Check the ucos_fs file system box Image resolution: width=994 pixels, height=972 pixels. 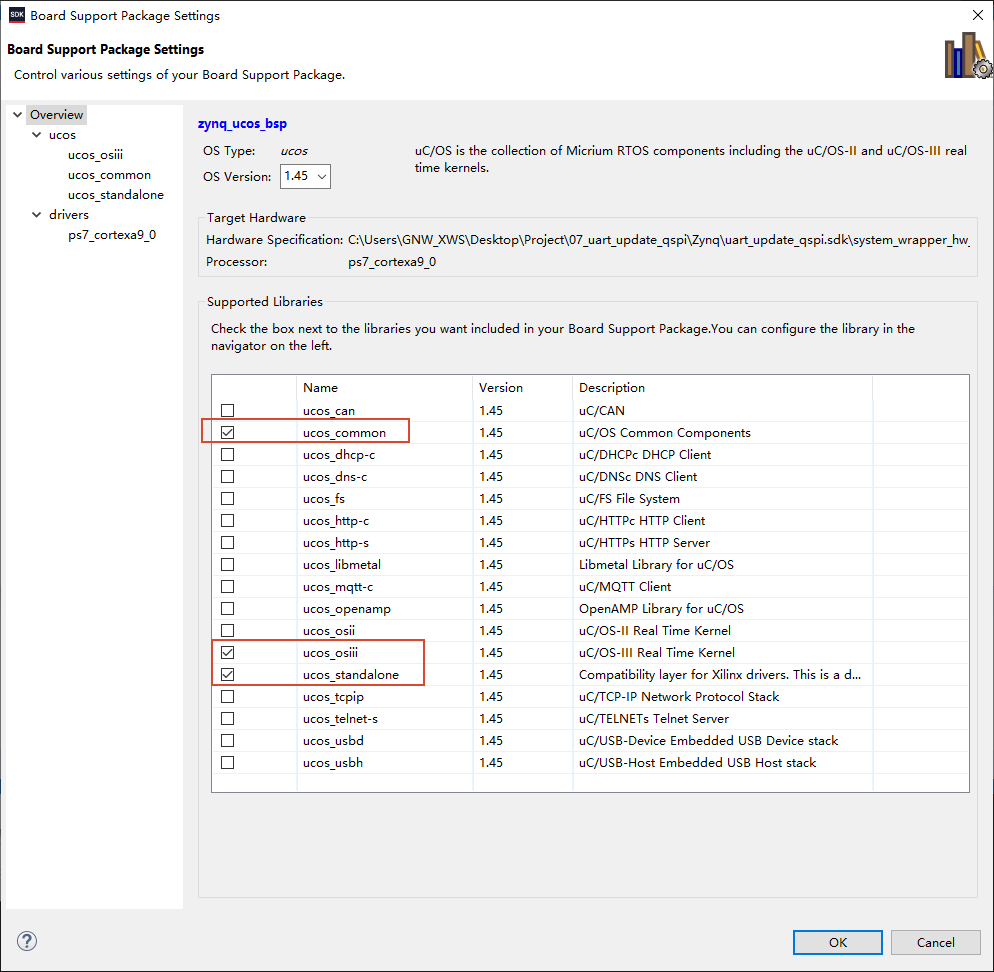(228, 499)
